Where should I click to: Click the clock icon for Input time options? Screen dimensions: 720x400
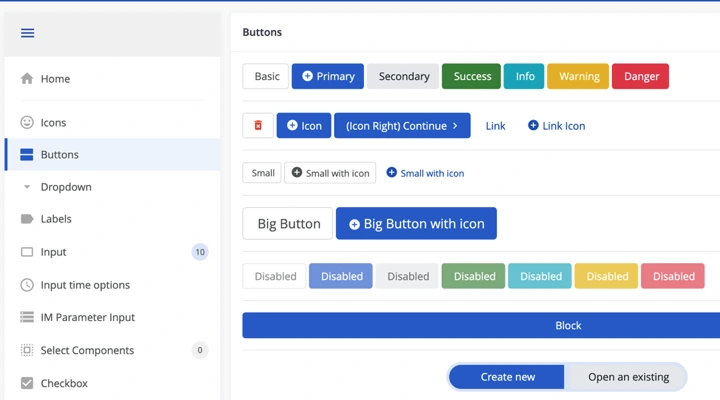click(x=27, y=285)
